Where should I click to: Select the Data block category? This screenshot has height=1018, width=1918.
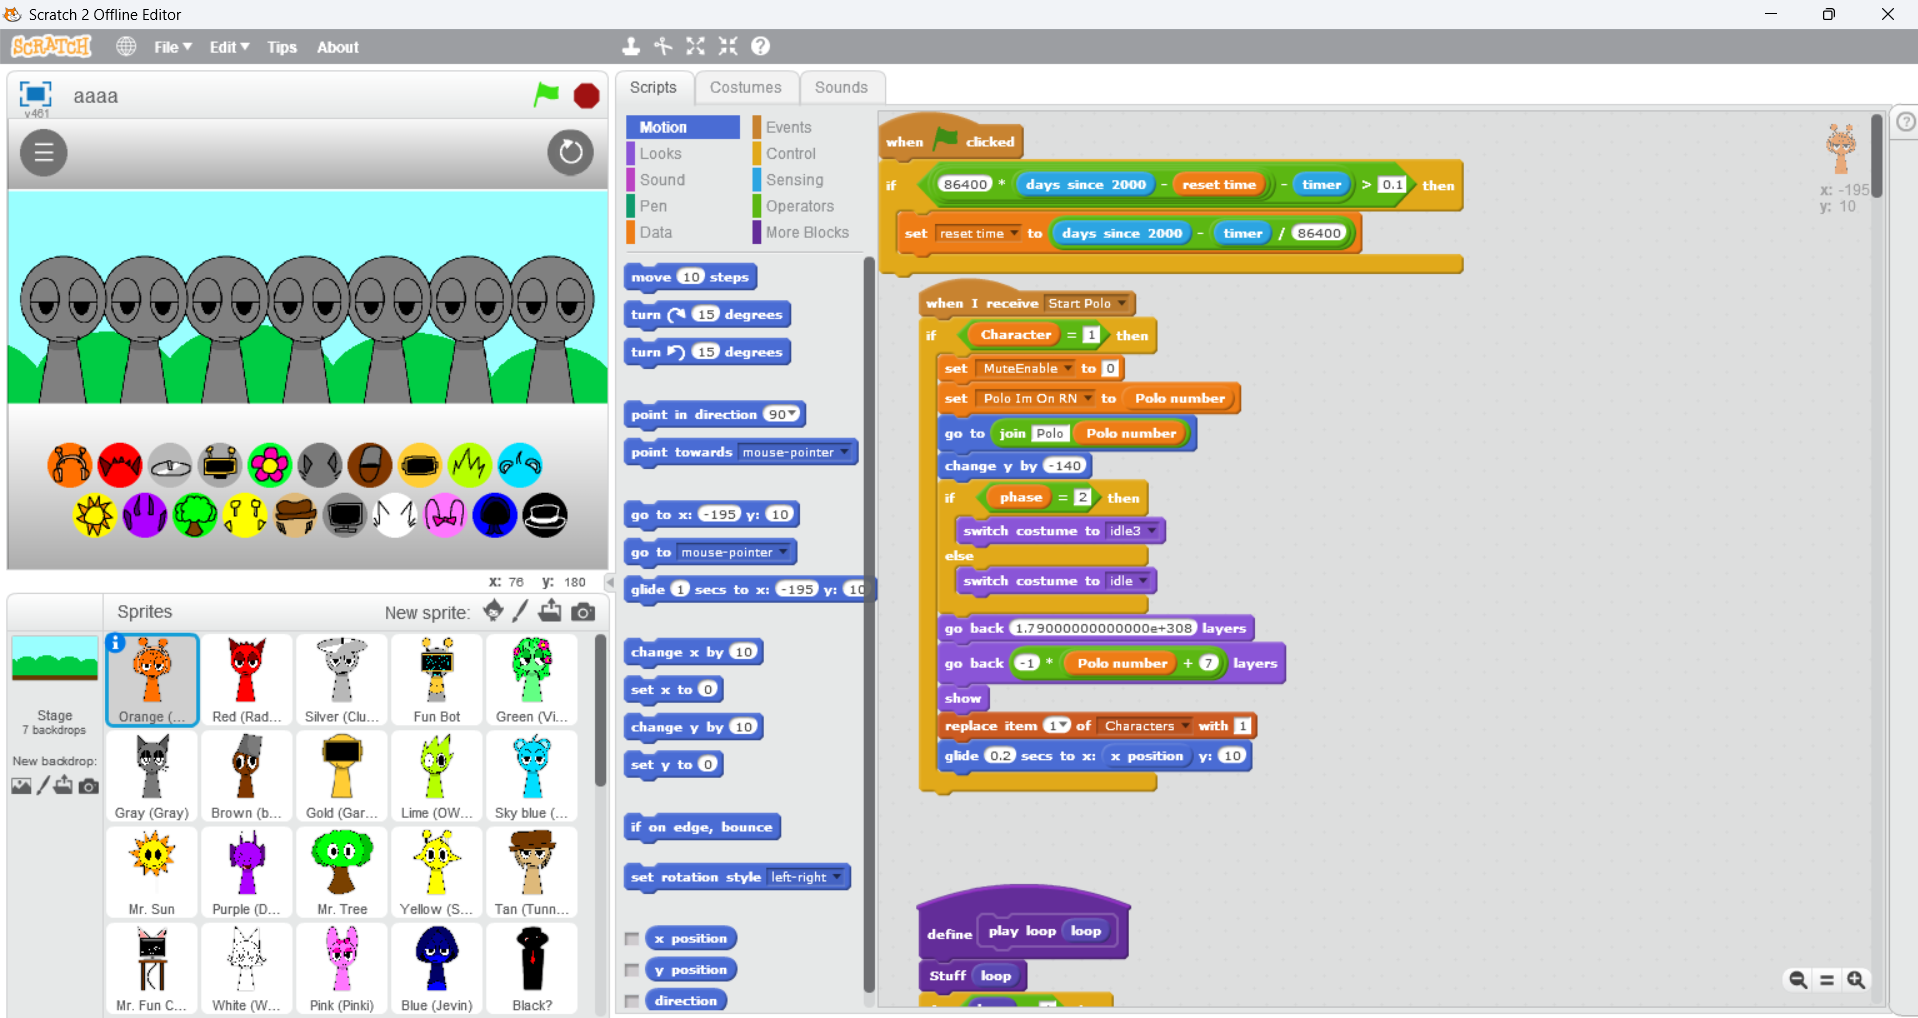click(x=682, y=232)
